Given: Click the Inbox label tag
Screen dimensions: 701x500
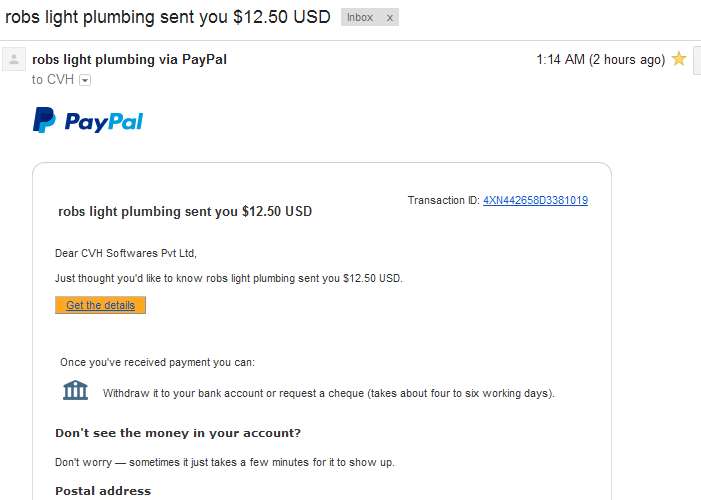Looking at the screenshot, I should pyautogui.click(x=360, y=17).
